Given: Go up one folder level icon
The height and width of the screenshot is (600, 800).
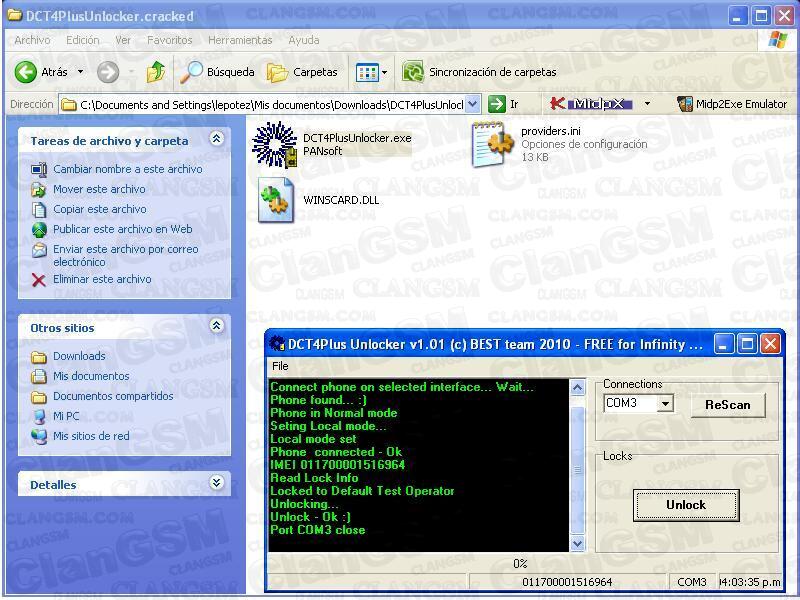Looking at the screenshot, I should click(x=155, y=72).
